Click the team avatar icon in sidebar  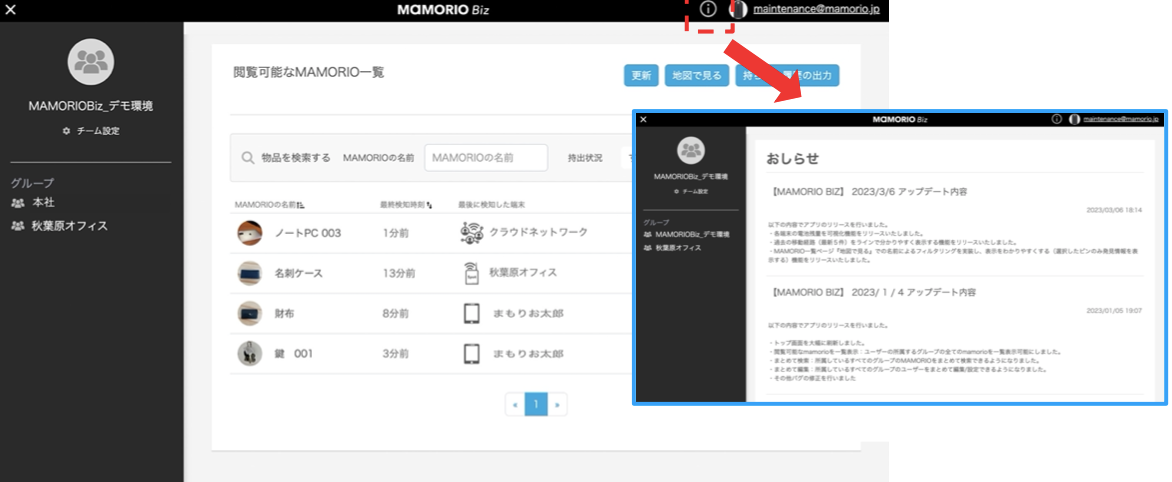click(x=91, y=63)
